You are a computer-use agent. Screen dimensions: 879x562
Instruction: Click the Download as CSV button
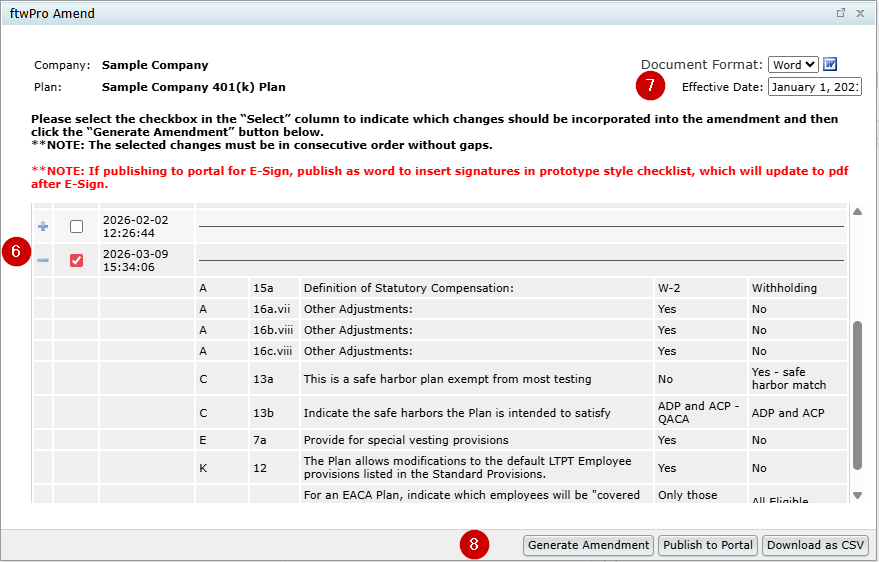[x=815, y=545]
